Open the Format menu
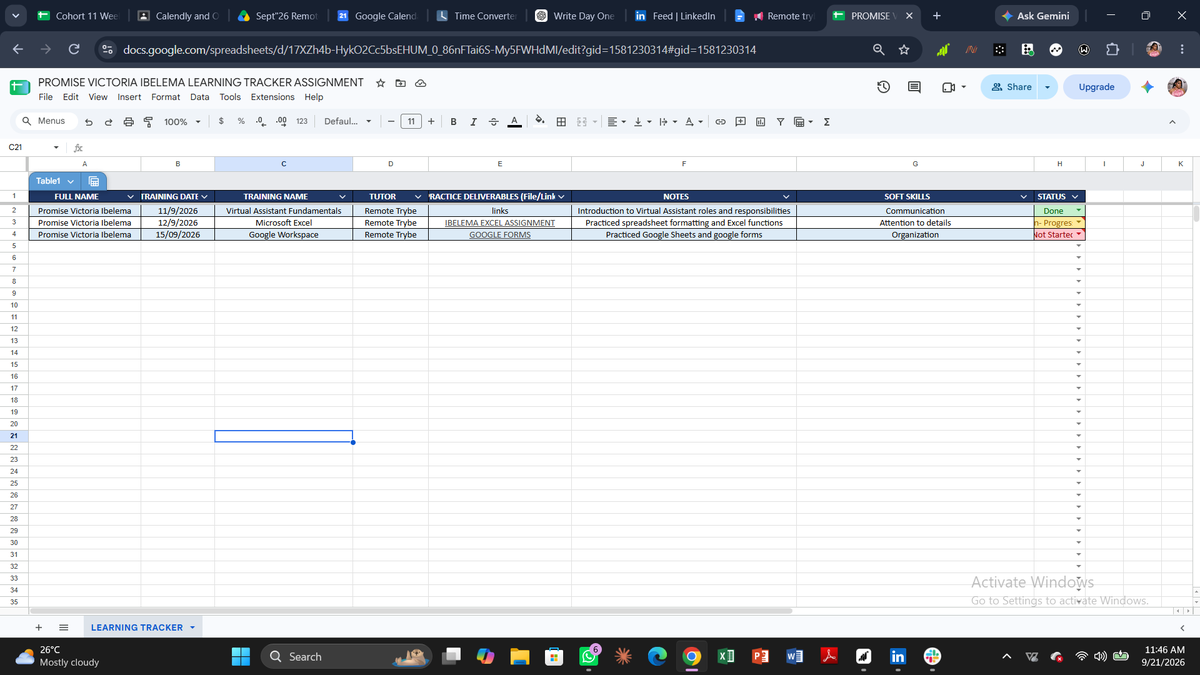This screenshot has height=675, width=1200. pos(166,98)
